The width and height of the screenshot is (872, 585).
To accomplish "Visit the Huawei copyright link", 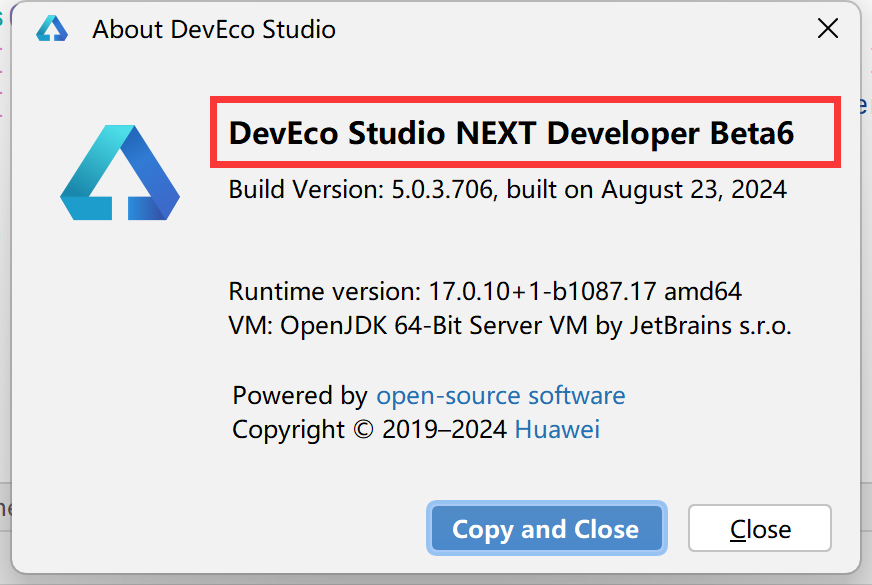I will tap(557, 429).
